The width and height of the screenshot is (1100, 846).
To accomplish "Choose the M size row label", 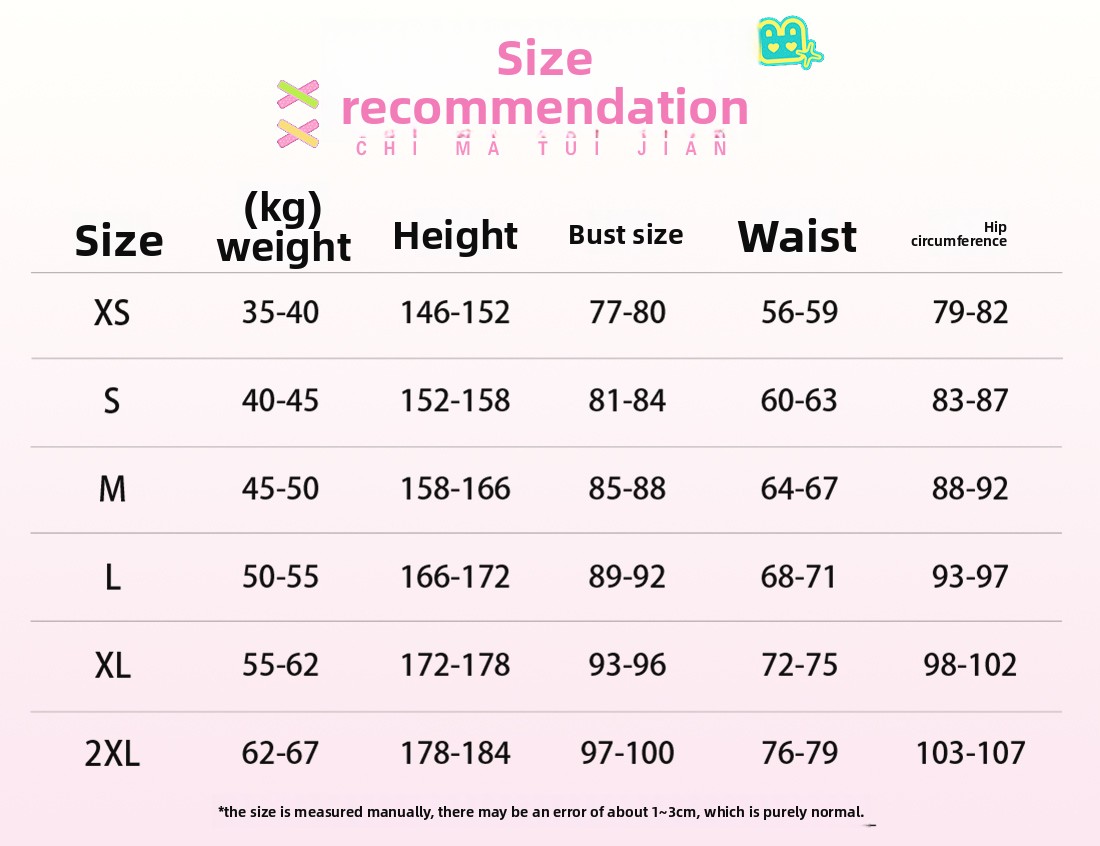I will coord(112,490).
